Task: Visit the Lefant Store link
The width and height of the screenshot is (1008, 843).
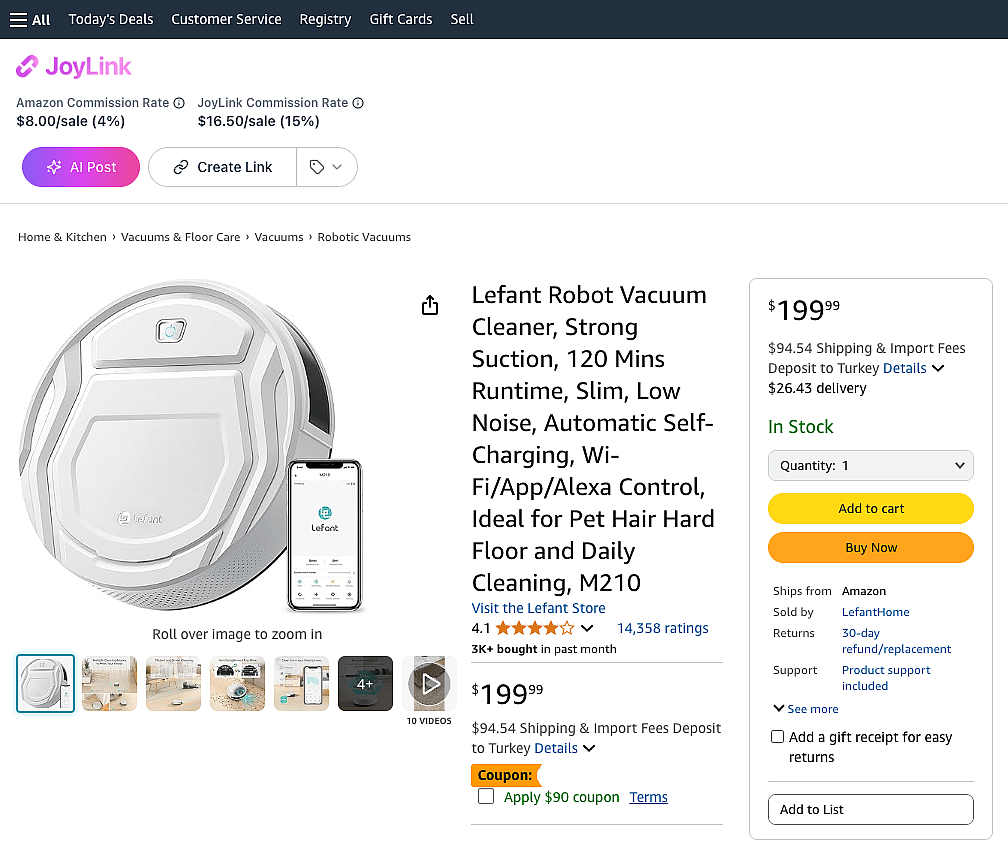Action: [x=538, y=608]
